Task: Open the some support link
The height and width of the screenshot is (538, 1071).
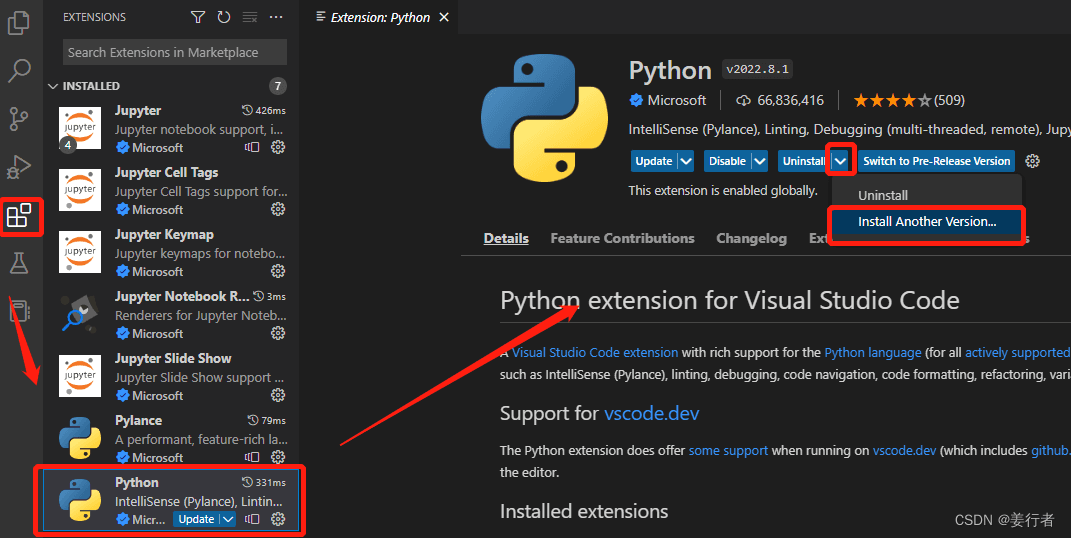Action: 728,451
